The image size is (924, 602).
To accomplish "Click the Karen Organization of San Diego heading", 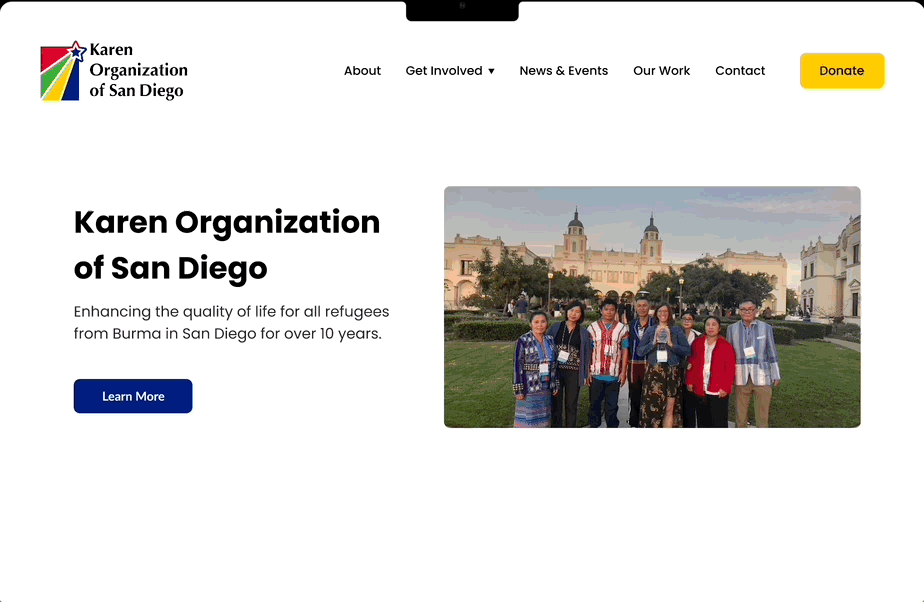I will pos(227,245).
